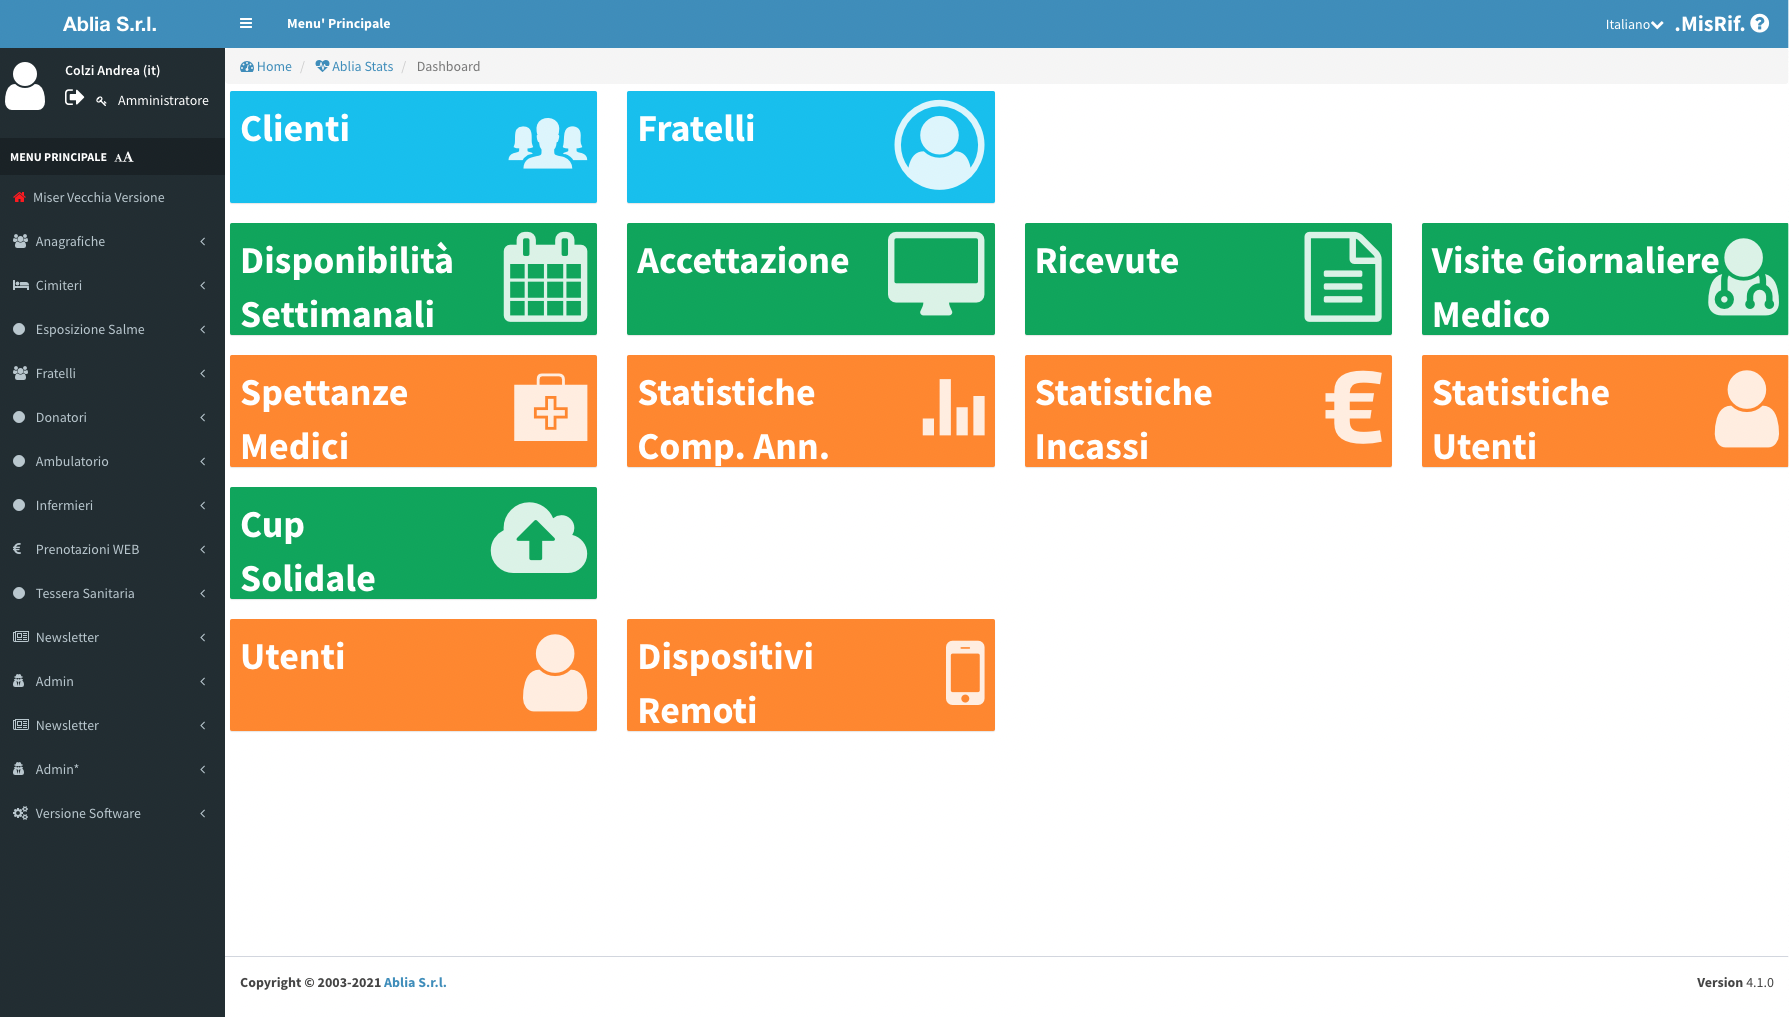This screenshot has height=1017, width=1789.
Task: Open the Ablia S.r.l. footer link
Action: pyautogui.click(x=415, y=982)
